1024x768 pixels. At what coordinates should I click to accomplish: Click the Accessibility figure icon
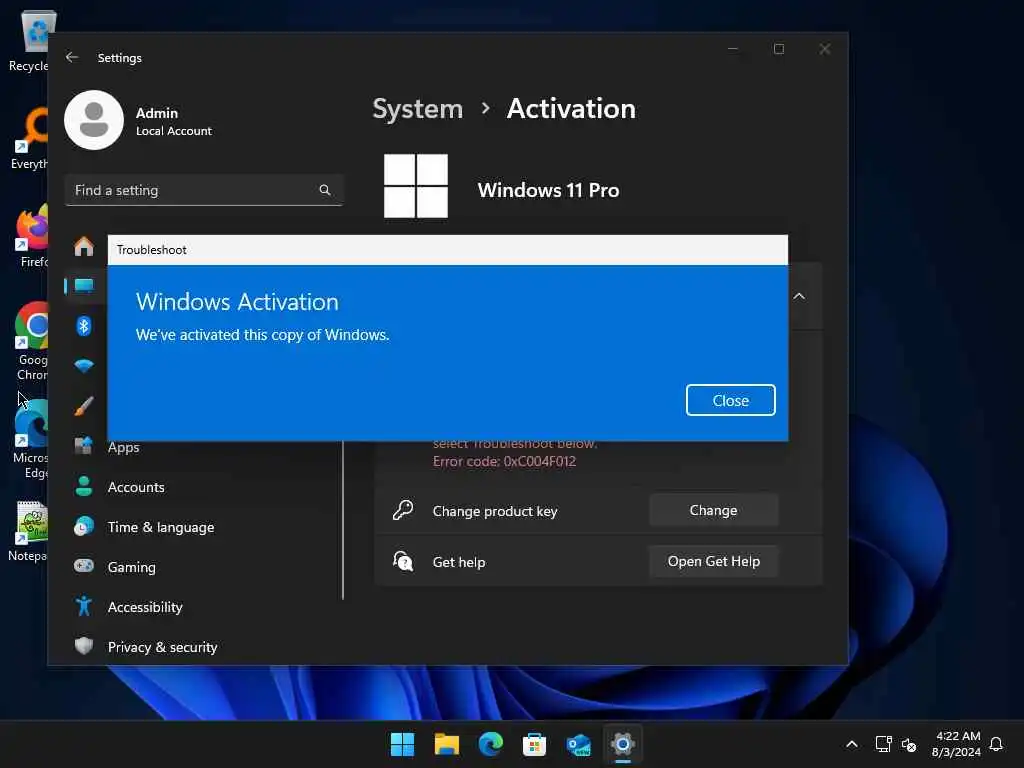pos(84,606)
